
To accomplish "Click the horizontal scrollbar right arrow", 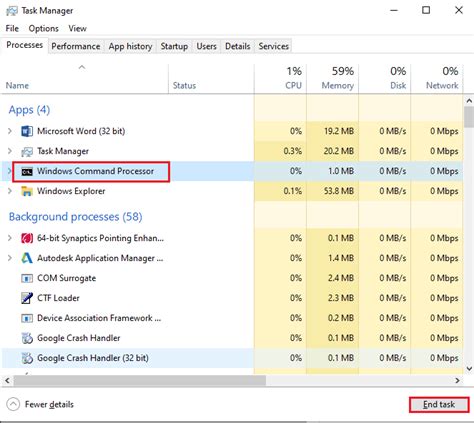I will point(457,380).
